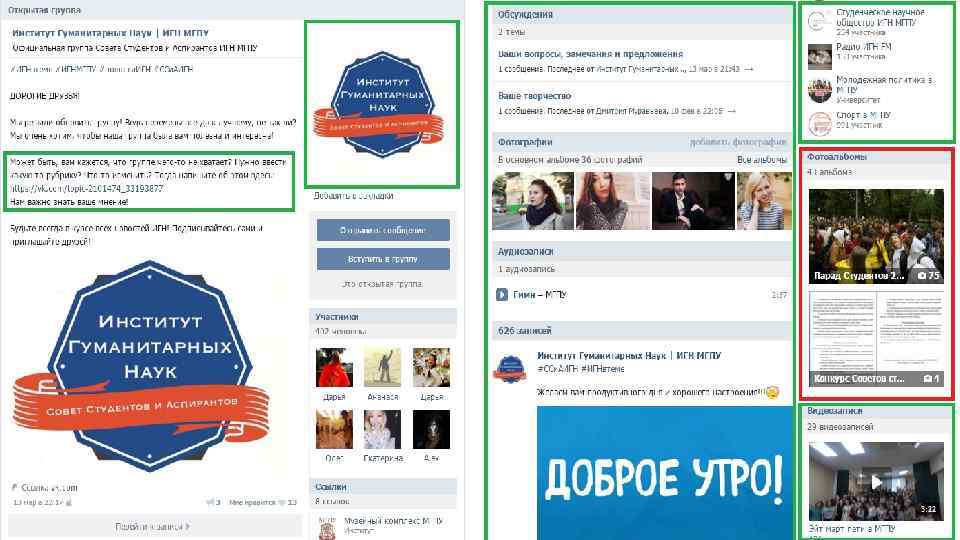Open the Радио МГПУ FM group avatar
This screenshot has width=960, height=540.
[x=819, y=56]
